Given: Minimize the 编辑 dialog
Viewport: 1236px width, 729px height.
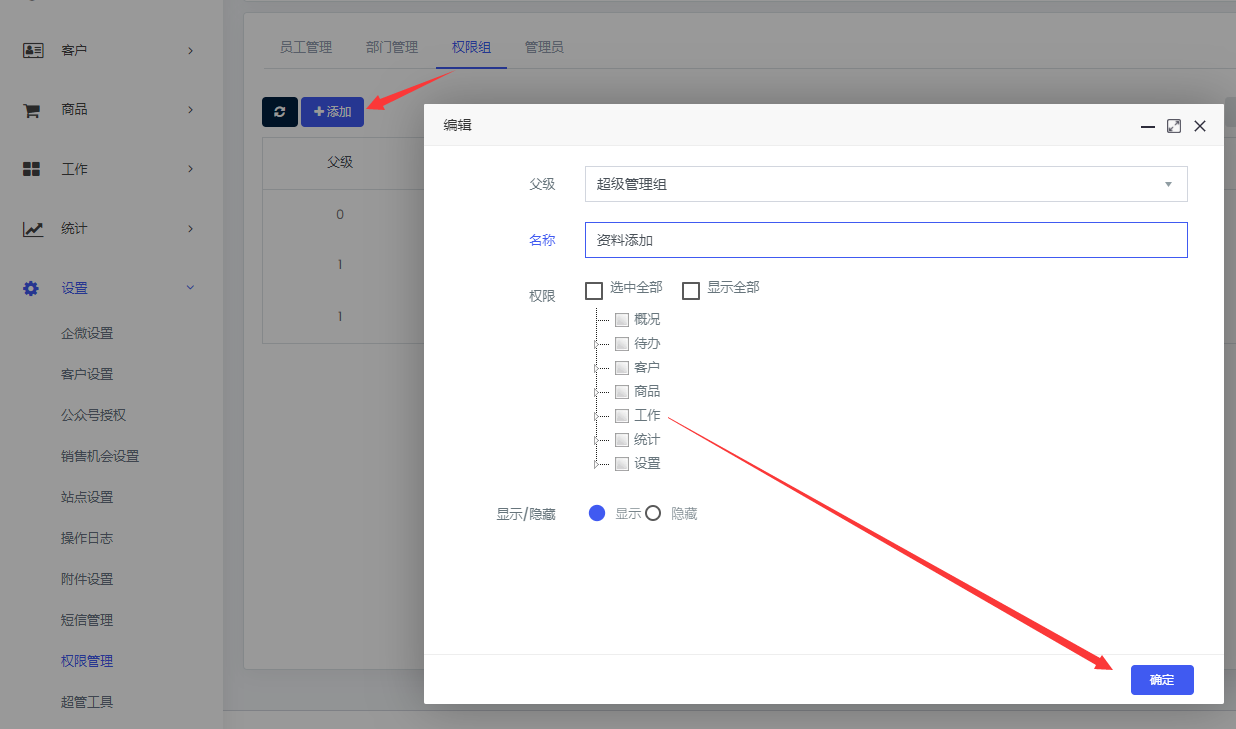Looking at the screenshot, I should click(1148, 126).
